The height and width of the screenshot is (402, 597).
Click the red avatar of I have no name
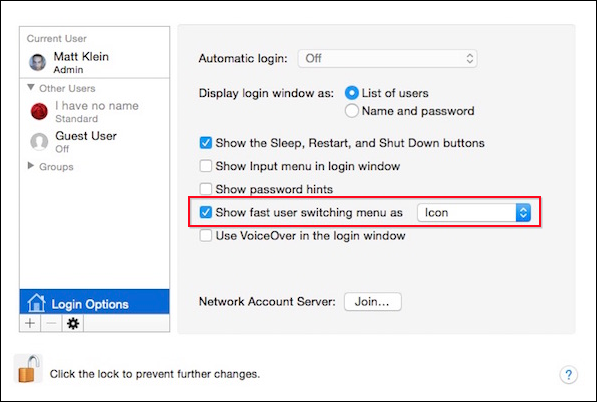[39, 111]
